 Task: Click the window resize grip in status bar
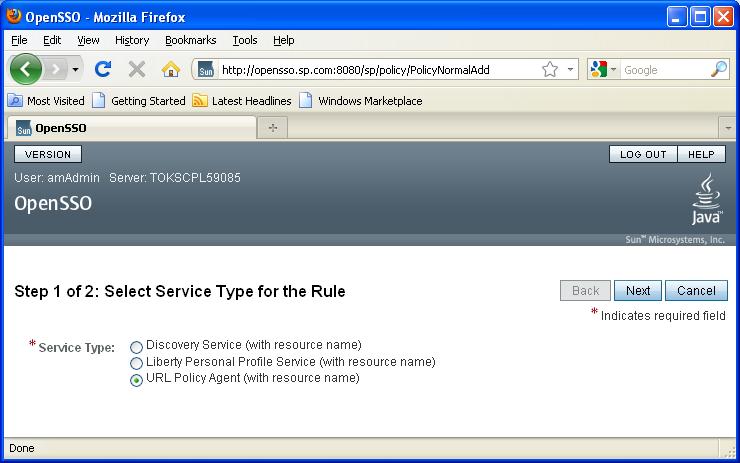(730, 452)
